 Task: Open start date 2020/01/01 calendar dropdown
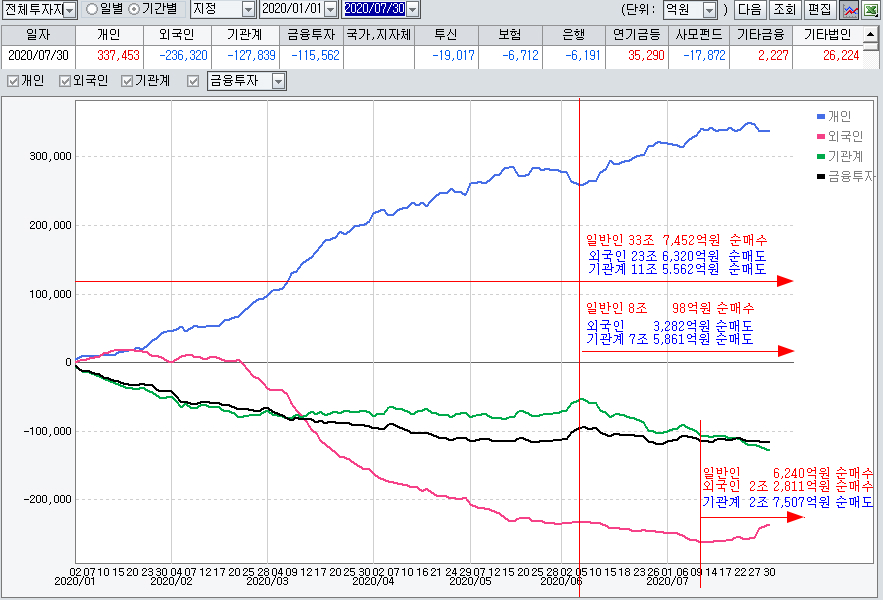pyautogui.click(x=330, y=10)
